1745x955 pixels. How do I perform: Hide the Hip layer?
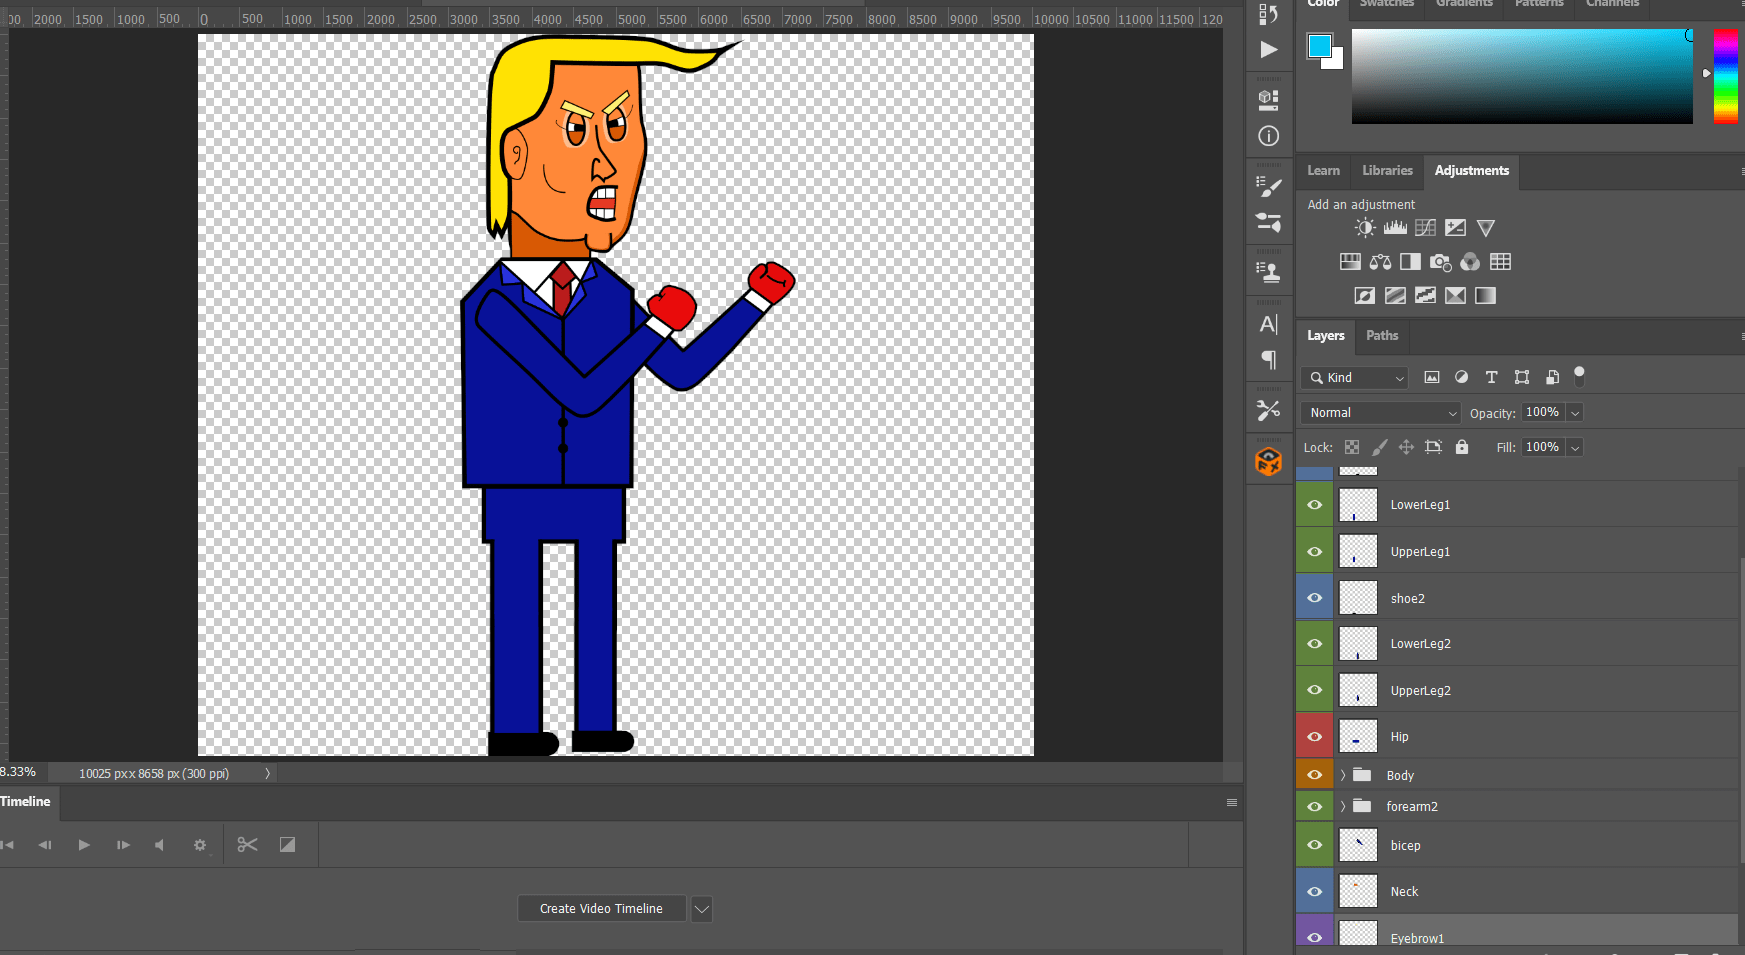tap(1314, 737)
